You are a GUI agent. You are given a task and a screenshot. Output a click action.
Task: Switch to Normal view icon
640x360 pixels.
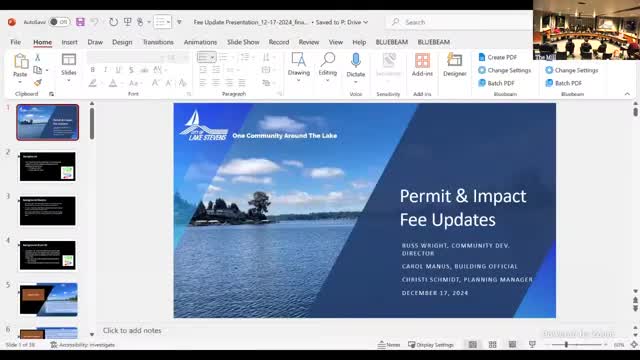(473, 345)
